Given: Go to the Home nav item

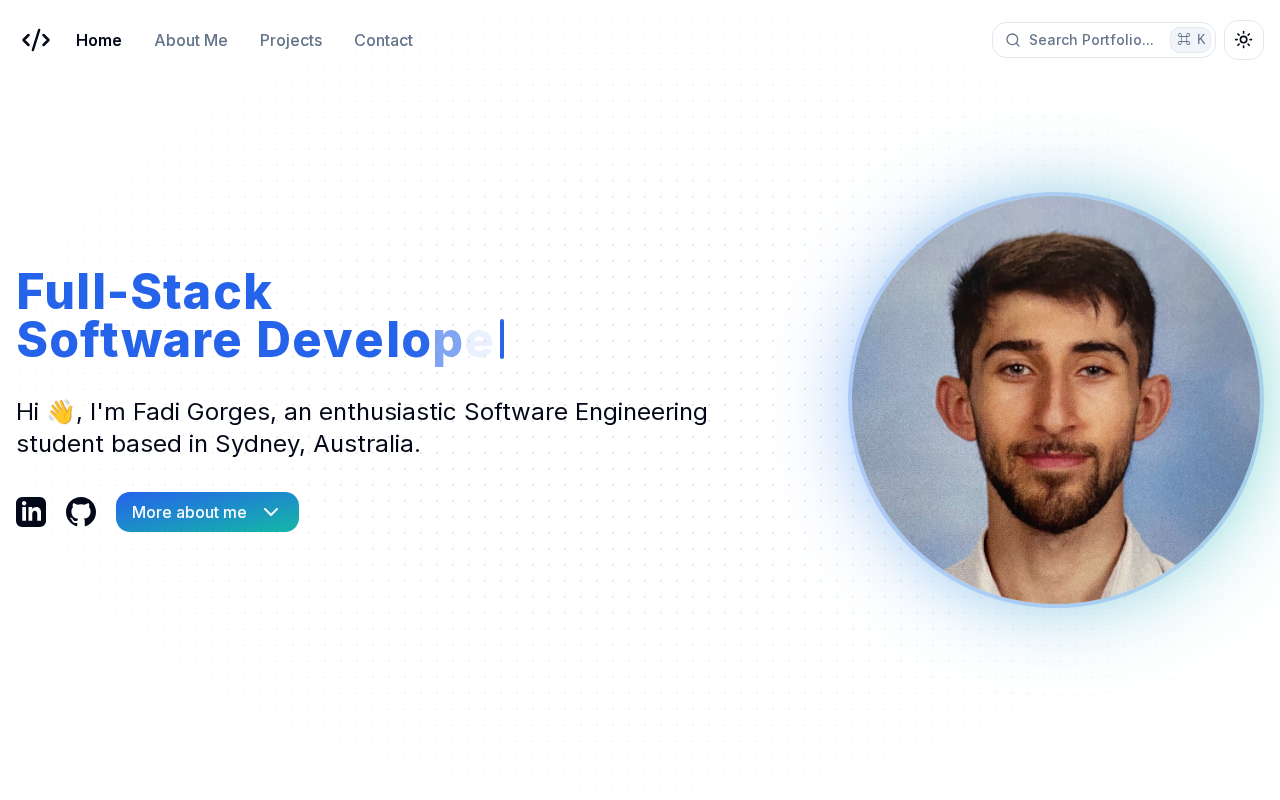Looking at the screenshot, I should tap(99, 40).
